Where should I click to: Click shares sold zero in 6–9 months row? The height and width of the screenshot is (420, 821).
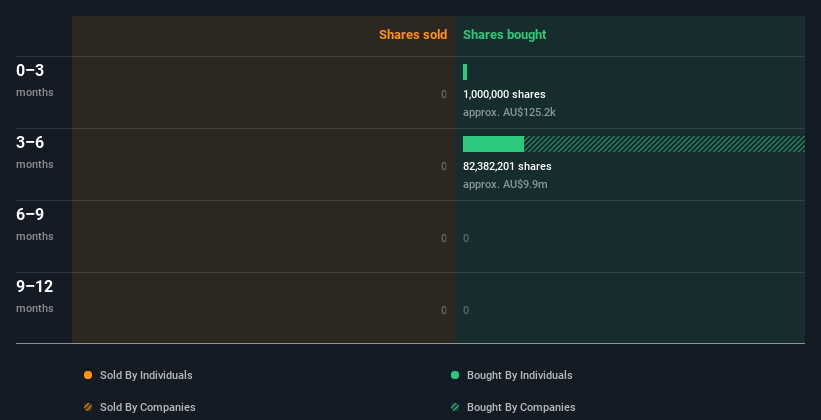pyautogui.click(x=444, y=238)
